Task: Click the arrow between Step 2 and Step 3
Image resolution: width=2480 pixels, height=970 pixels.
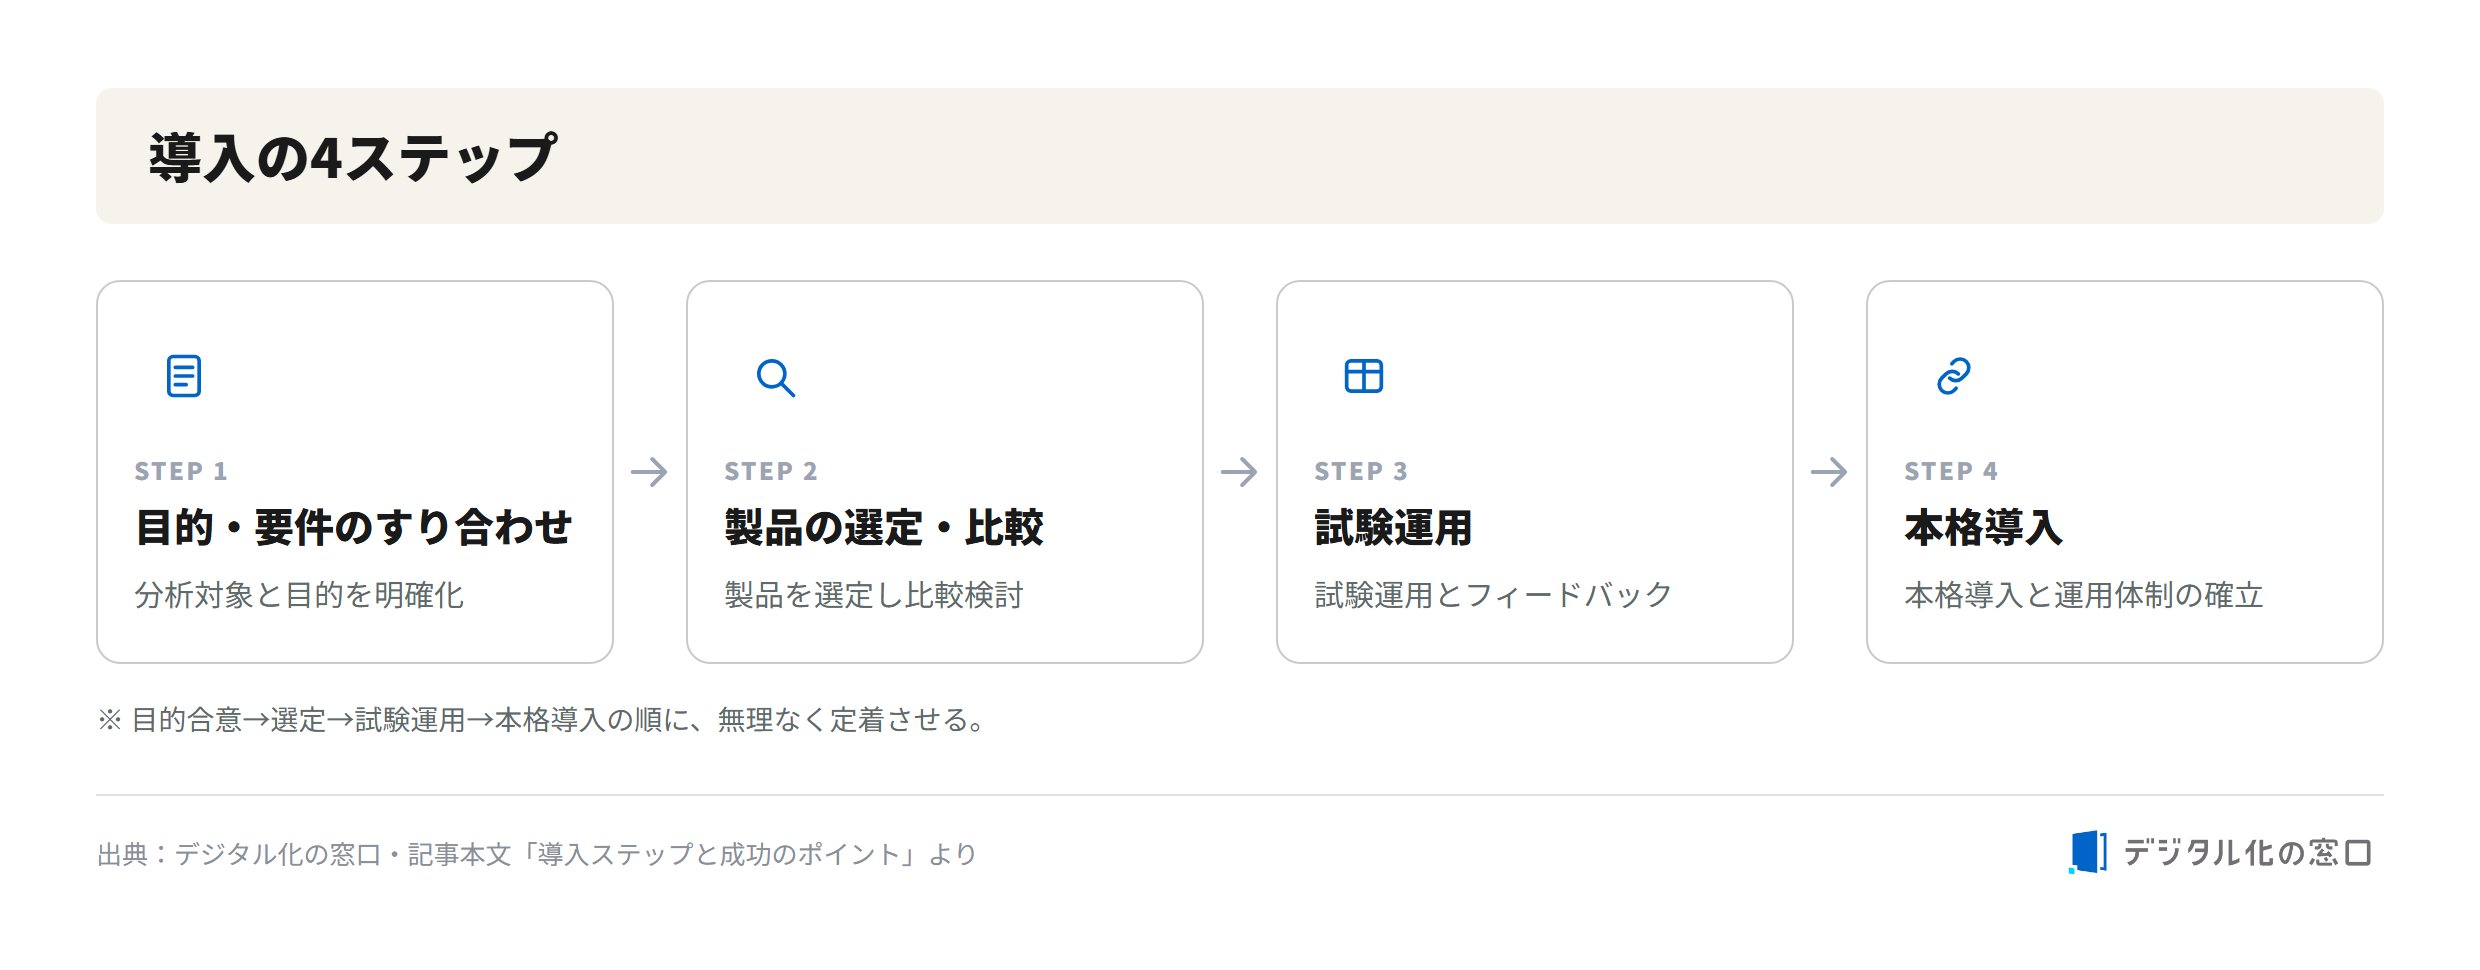Action: coord(1240,472)
